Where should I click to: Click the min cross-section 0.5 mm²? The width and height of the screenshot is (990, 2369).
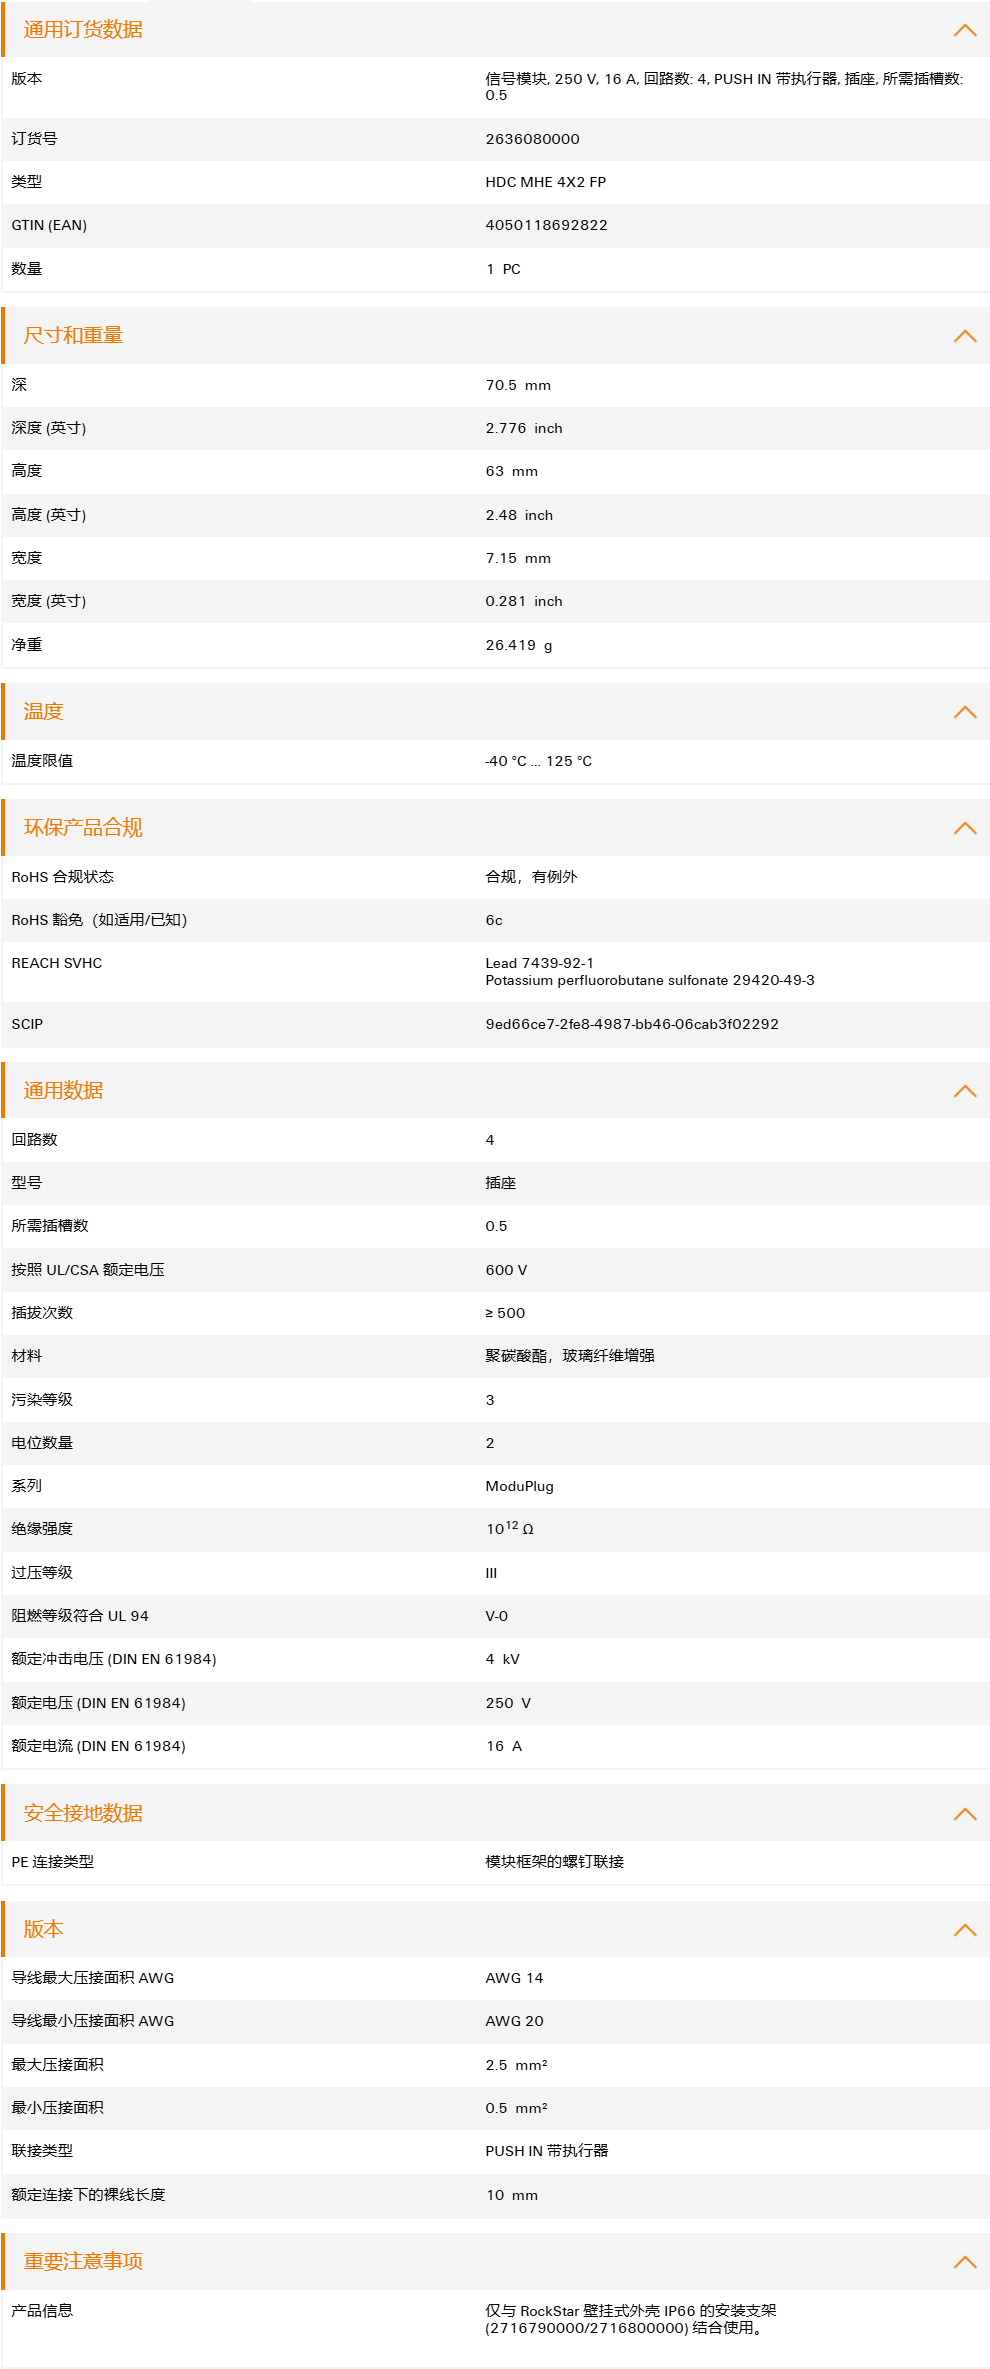[516, 2108]
